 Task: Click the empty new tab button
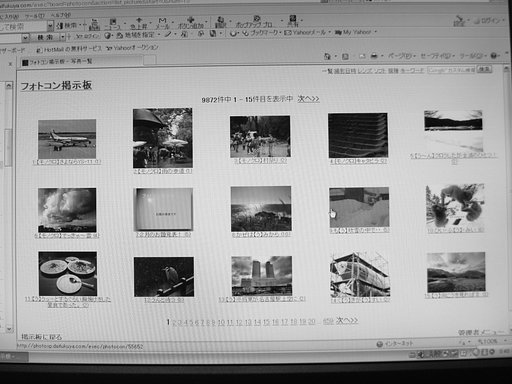tap(150, 60)
